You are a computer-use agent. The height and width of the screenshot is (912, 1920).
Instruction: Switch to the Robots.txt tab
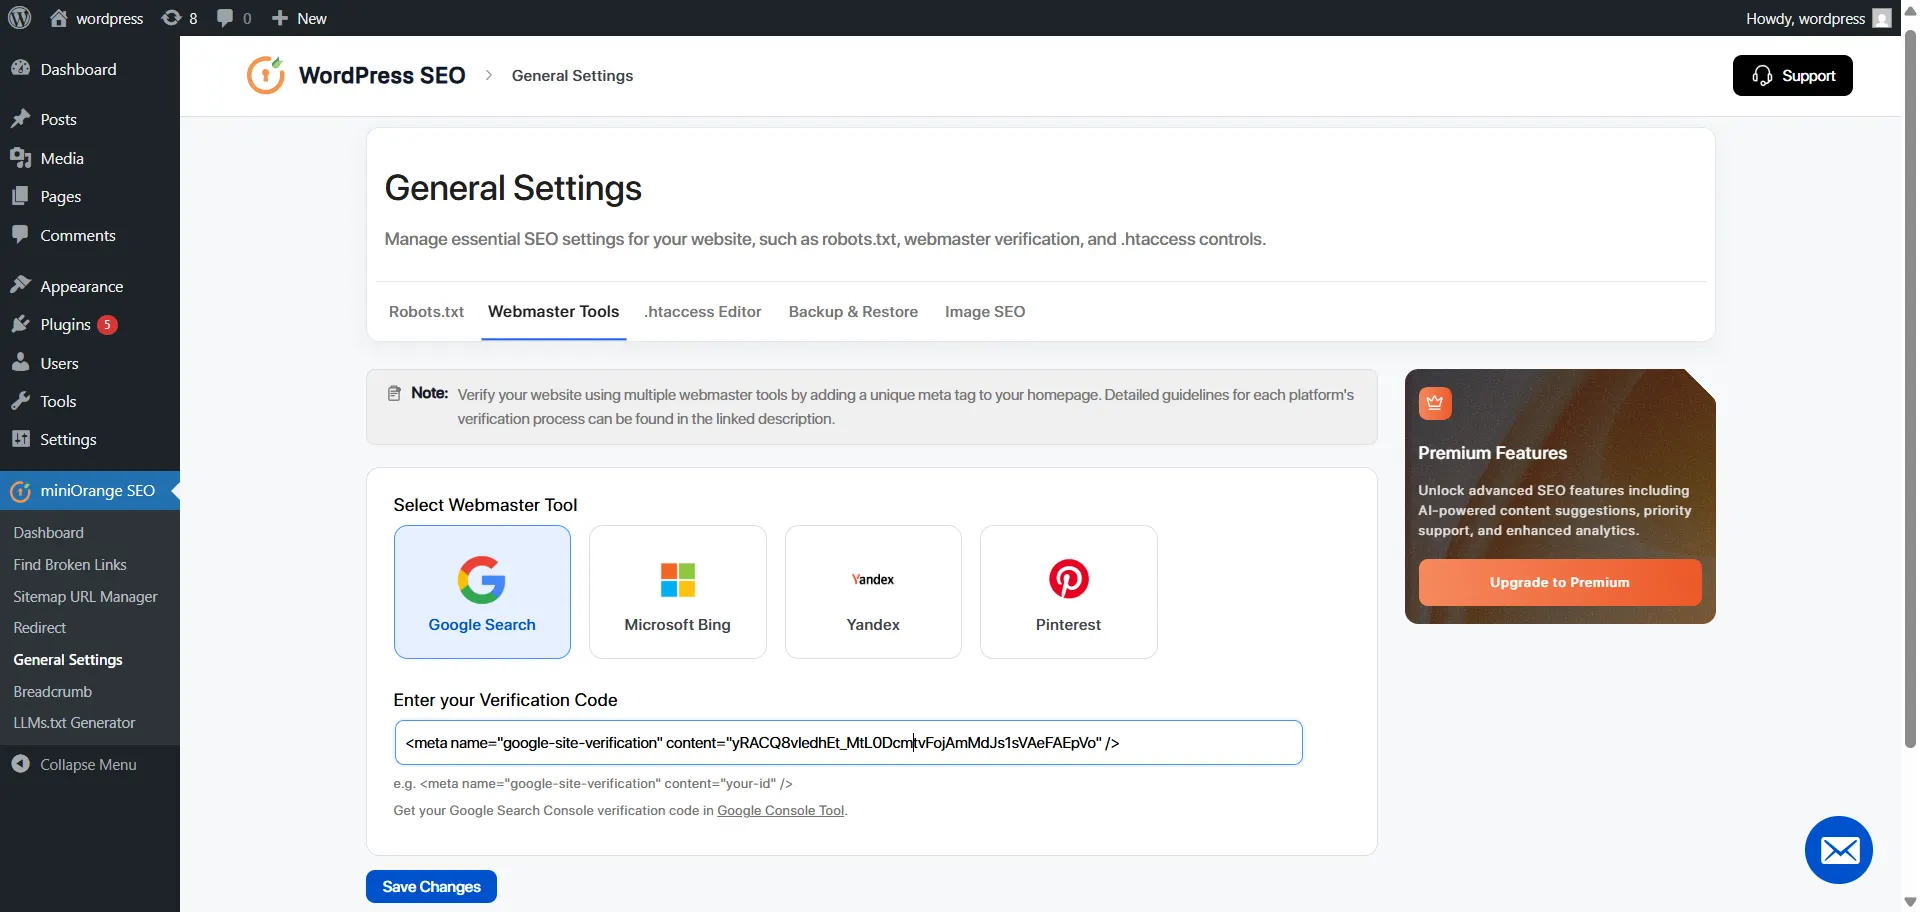pyautogui.click(x=427, y=312)
